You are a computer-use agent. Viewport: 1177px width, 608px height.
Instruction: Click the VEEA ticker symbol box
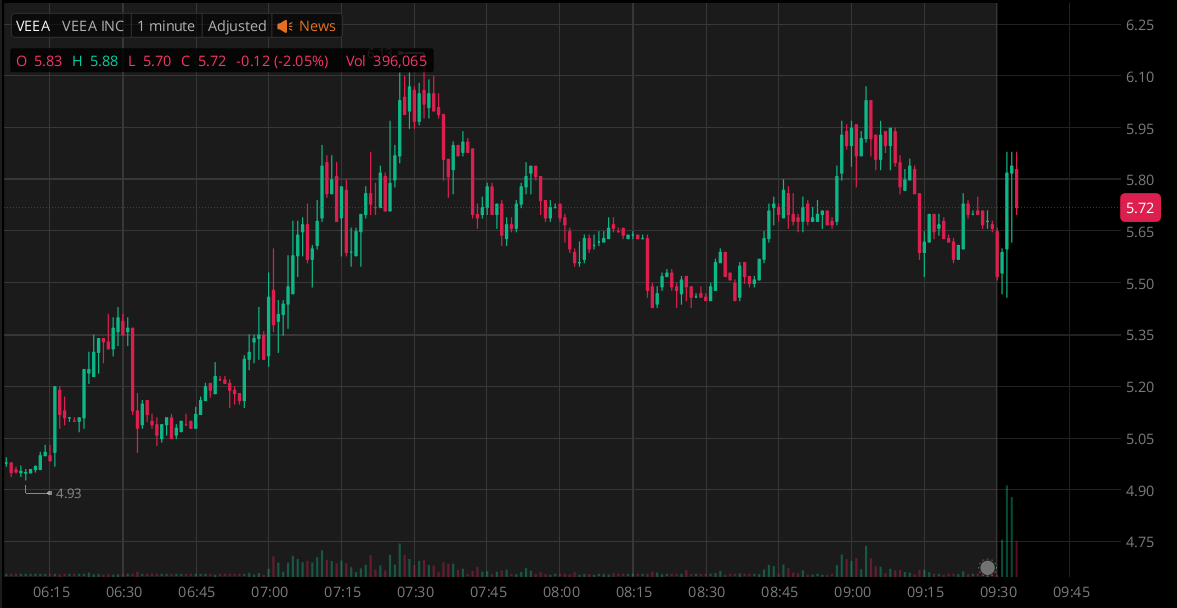coord(33,26)
